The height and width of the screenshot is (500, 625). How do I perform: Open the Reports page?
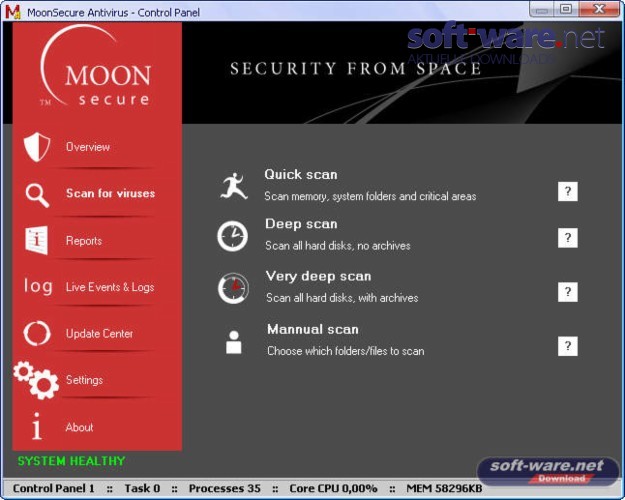[84, 241]
